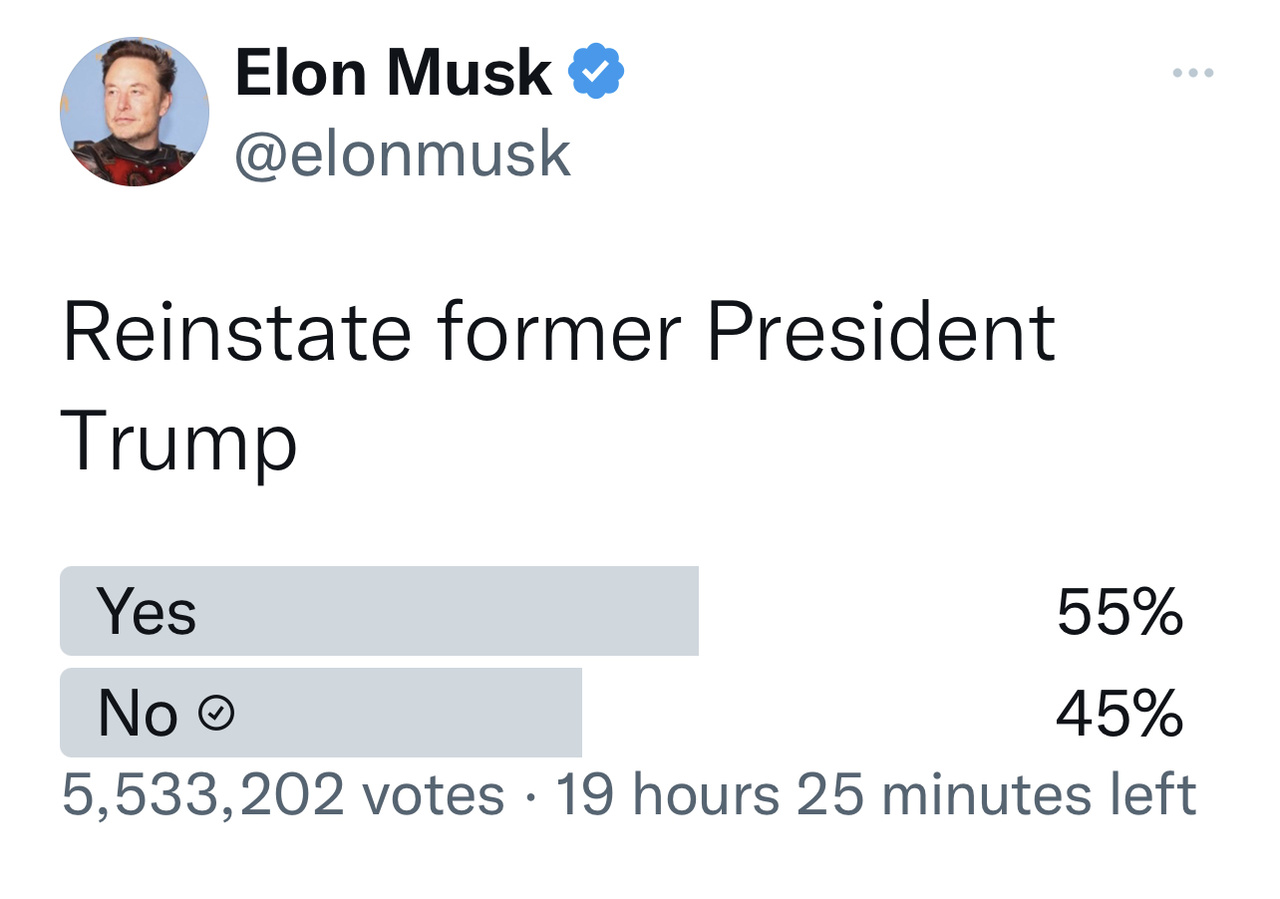
Task: Click the checkmark icon beside No
Action: click(x=217, y=713)
